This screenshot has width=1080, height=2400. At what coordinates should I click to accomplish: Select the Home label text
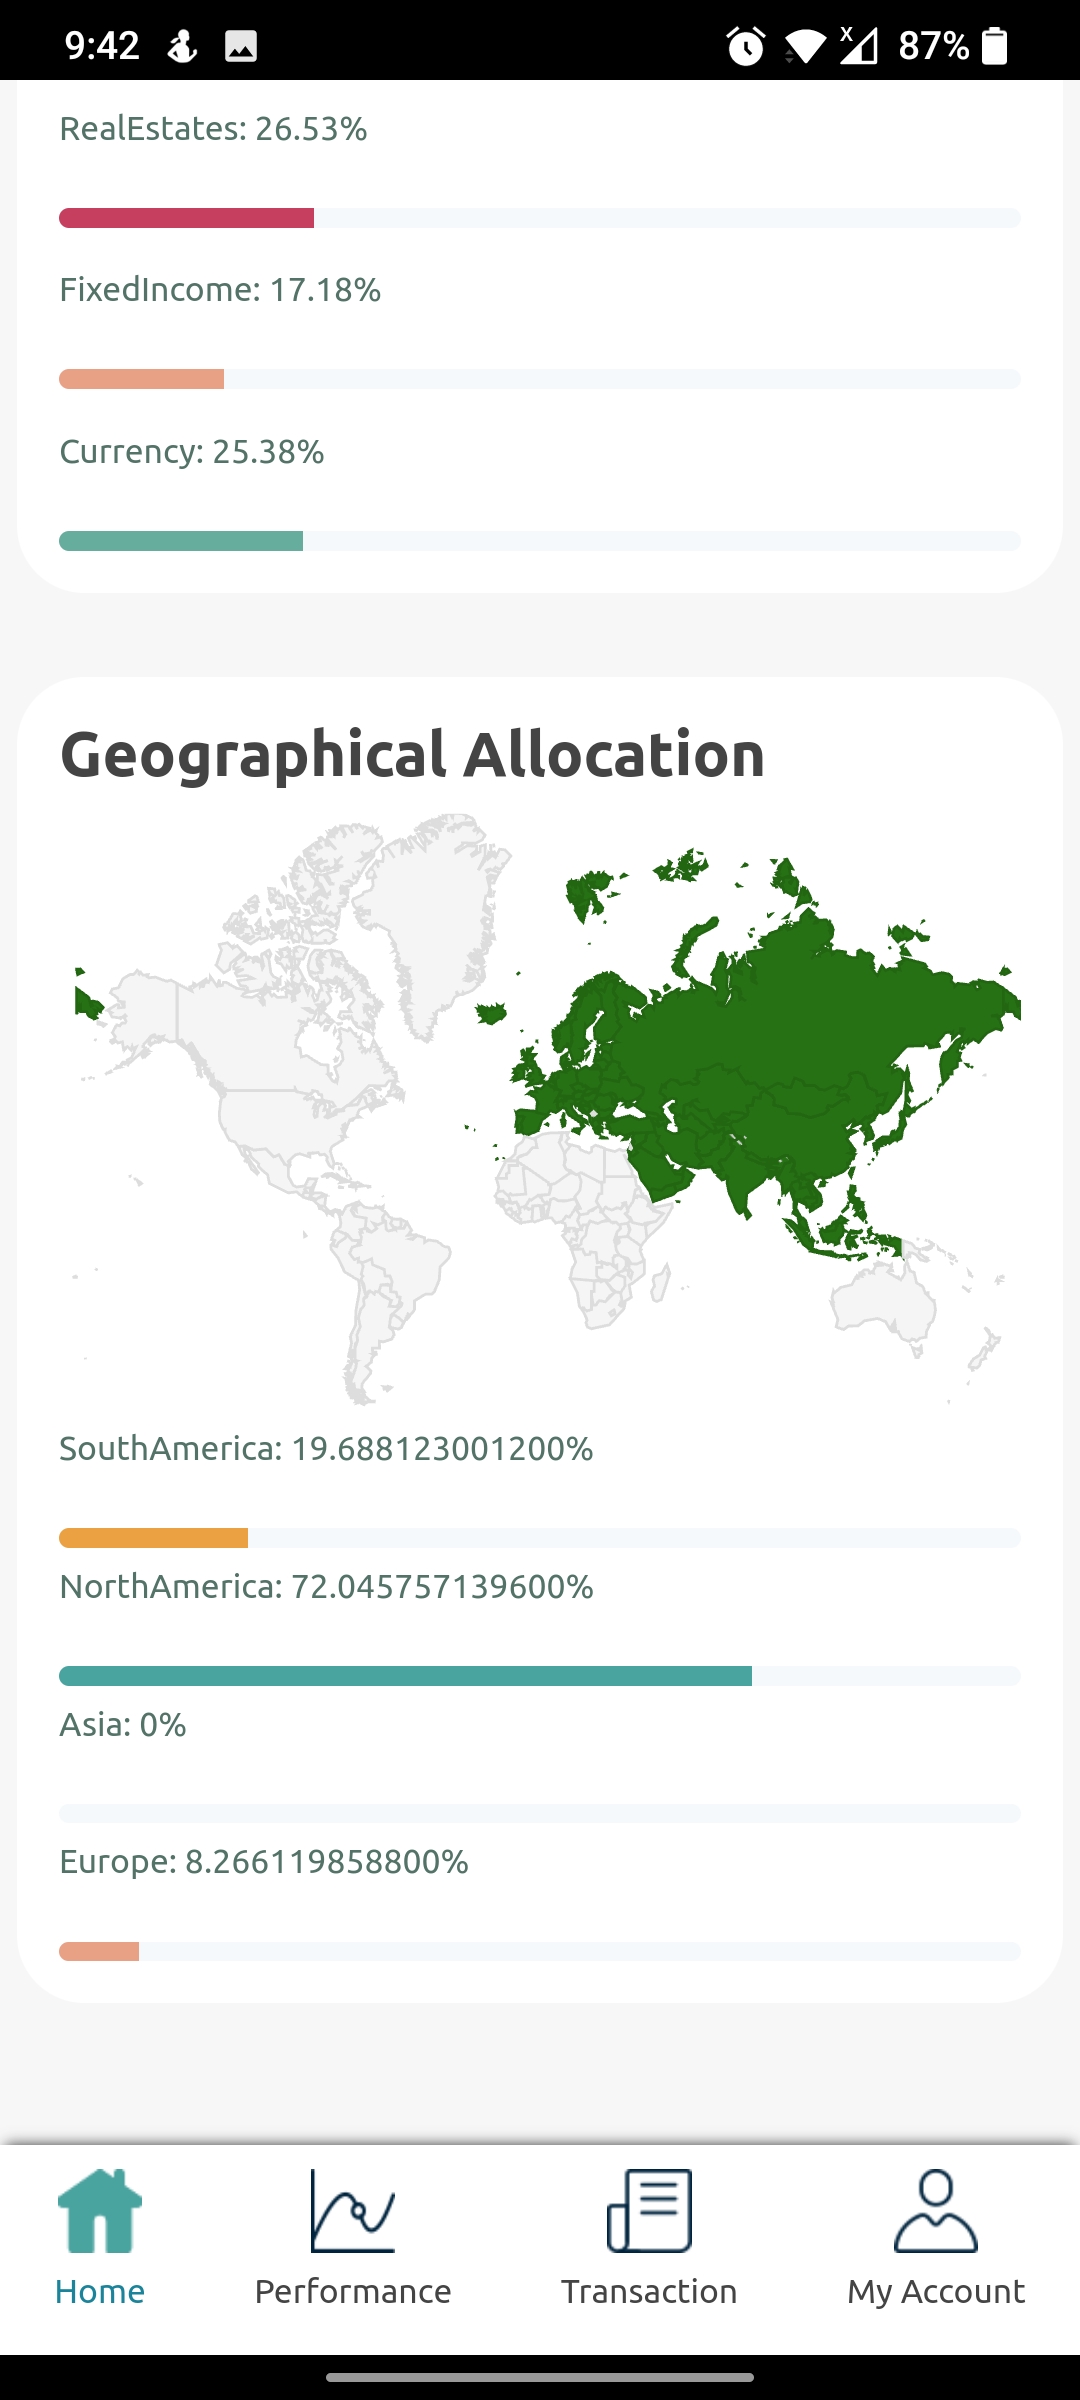pyautogui.click(x=100, y=2291)
